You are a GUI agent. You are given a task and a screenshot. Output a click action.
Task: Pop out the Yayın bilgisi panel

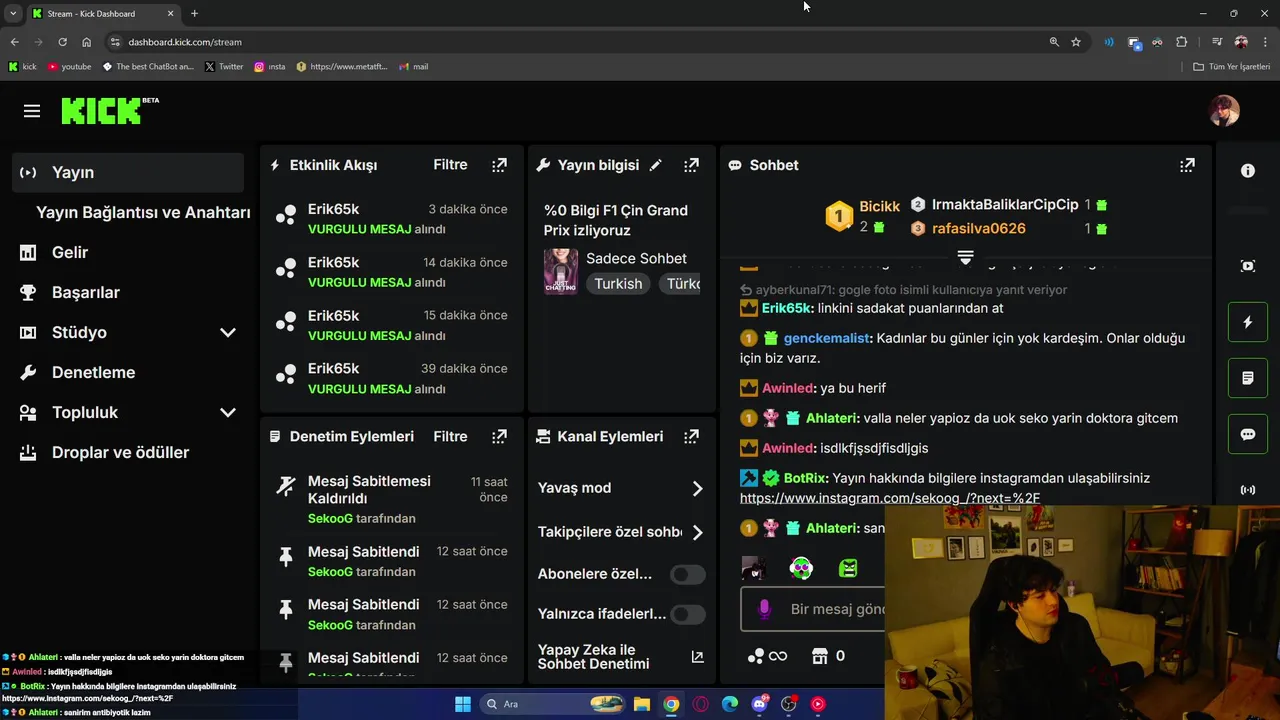coord(691,165)
